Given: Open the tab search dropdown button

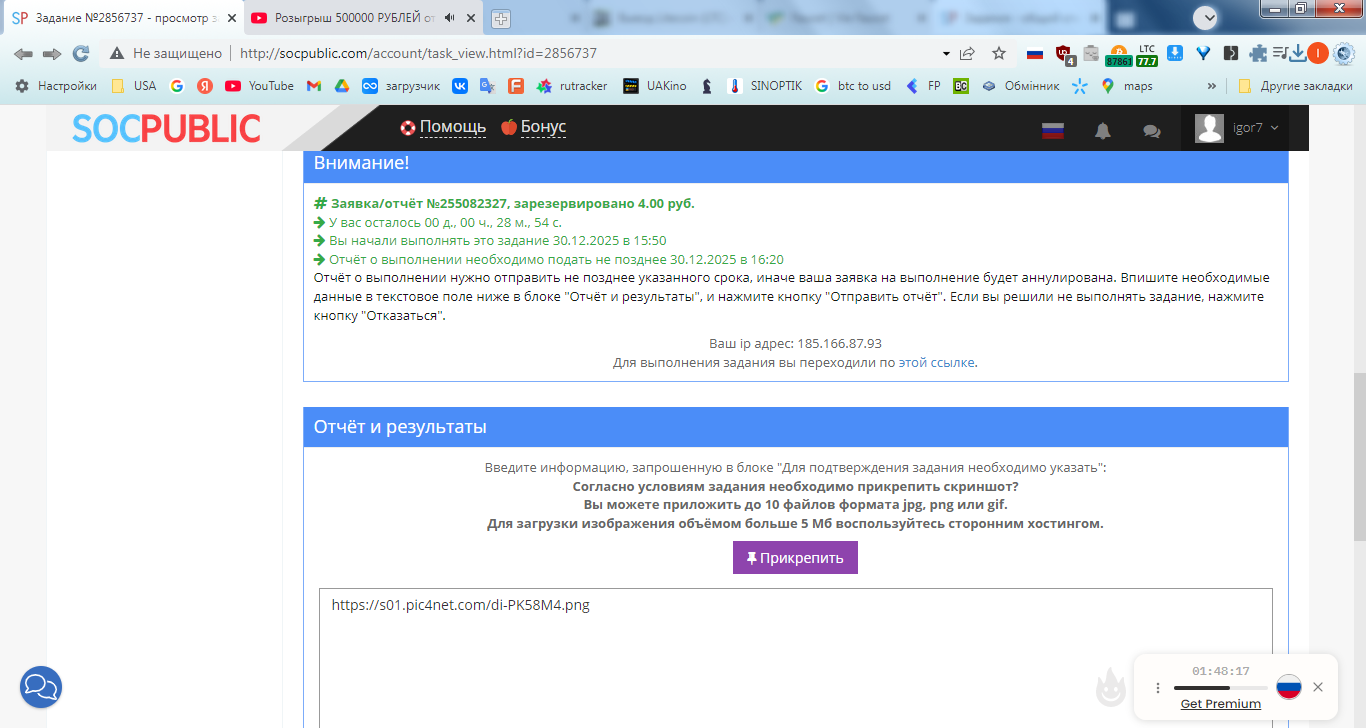Looking at the screenshot, I should 1207,17.
